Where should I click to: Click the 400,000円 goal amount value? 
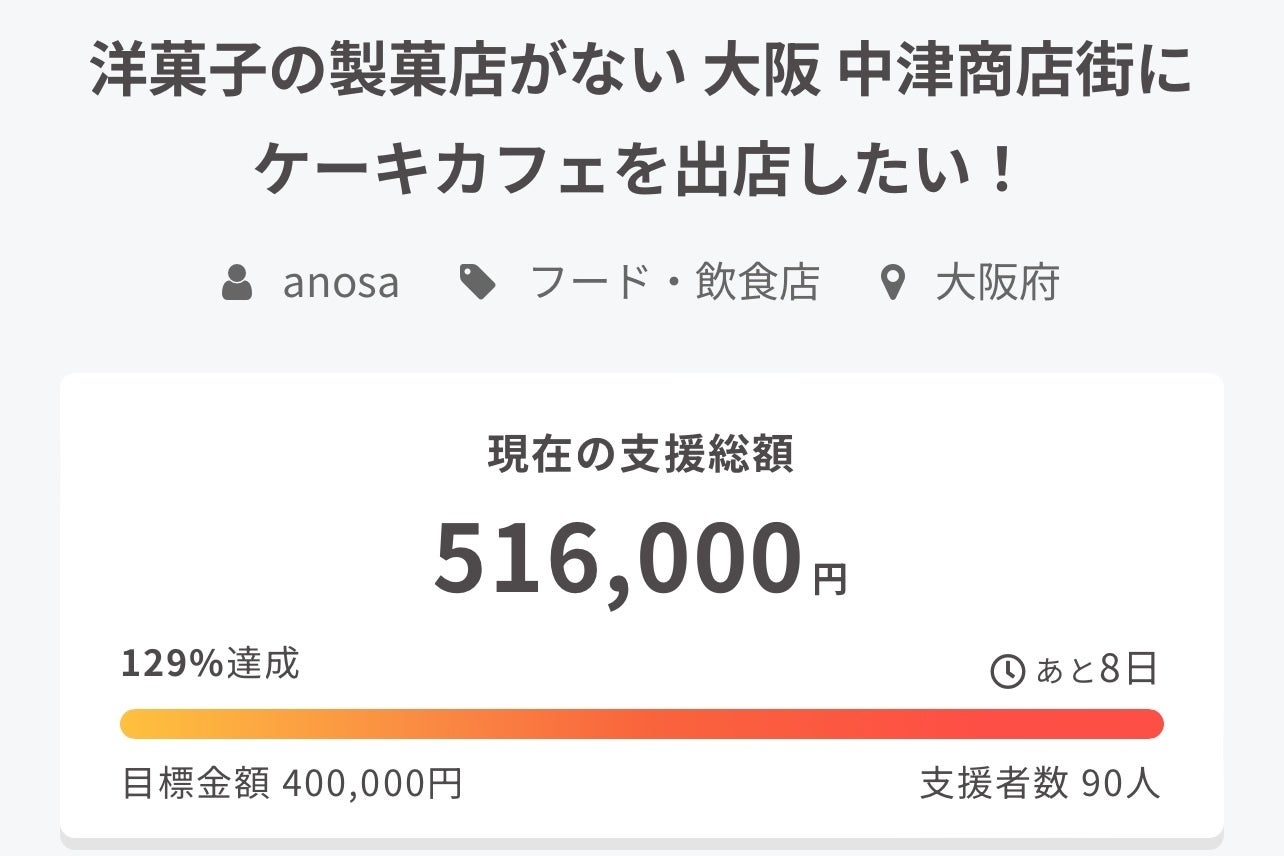point(372,784)
